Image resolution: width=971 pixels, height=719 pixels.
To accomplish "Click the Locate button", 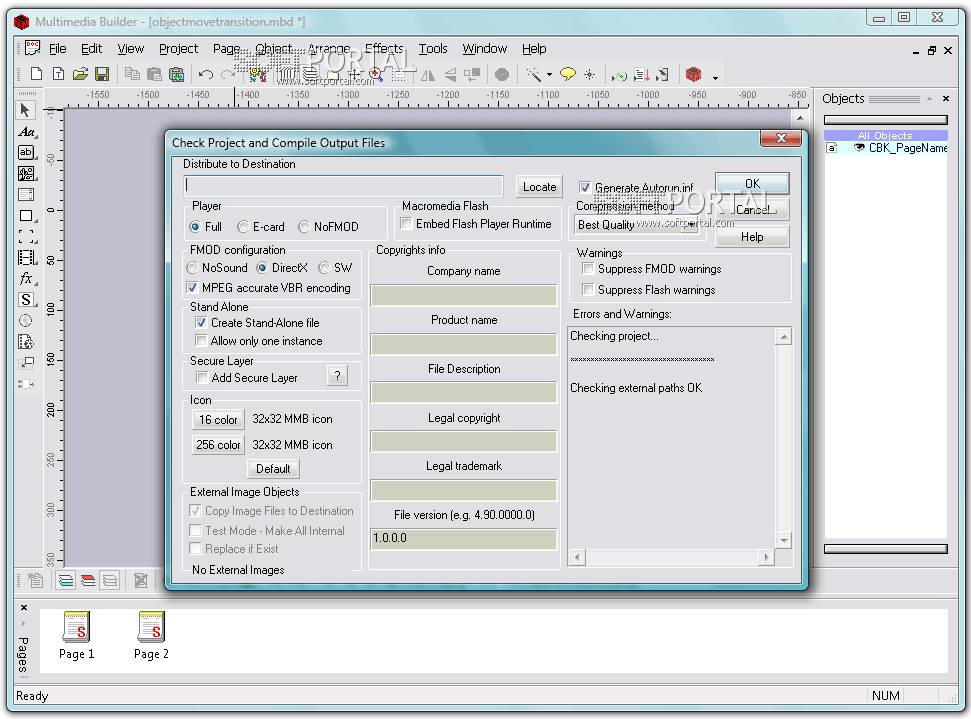I will pos(539,186).
